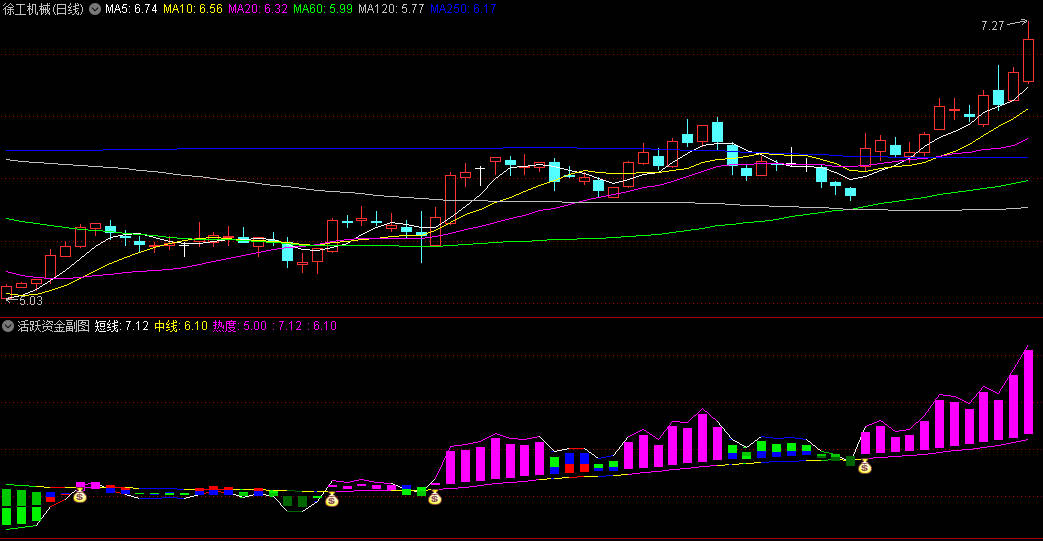Viewport: 1043px width, 541px height.
Task: Click the second money bag icon from left
Action: pyautogui.click(x=331, y=499)
